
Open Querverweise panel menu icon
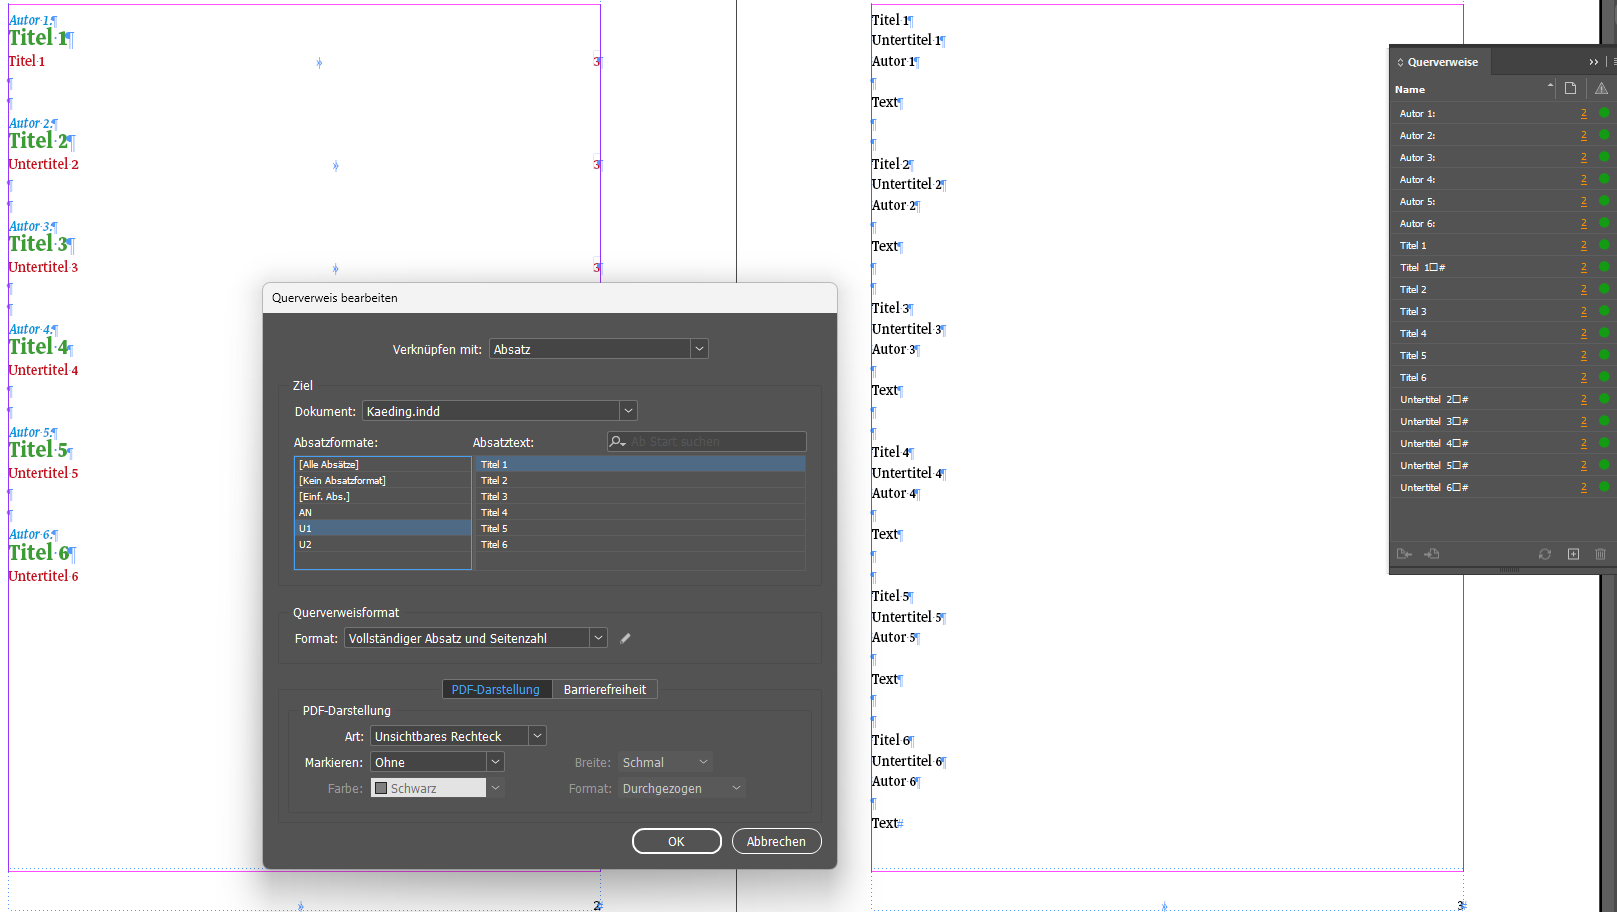click(1613, 61)
